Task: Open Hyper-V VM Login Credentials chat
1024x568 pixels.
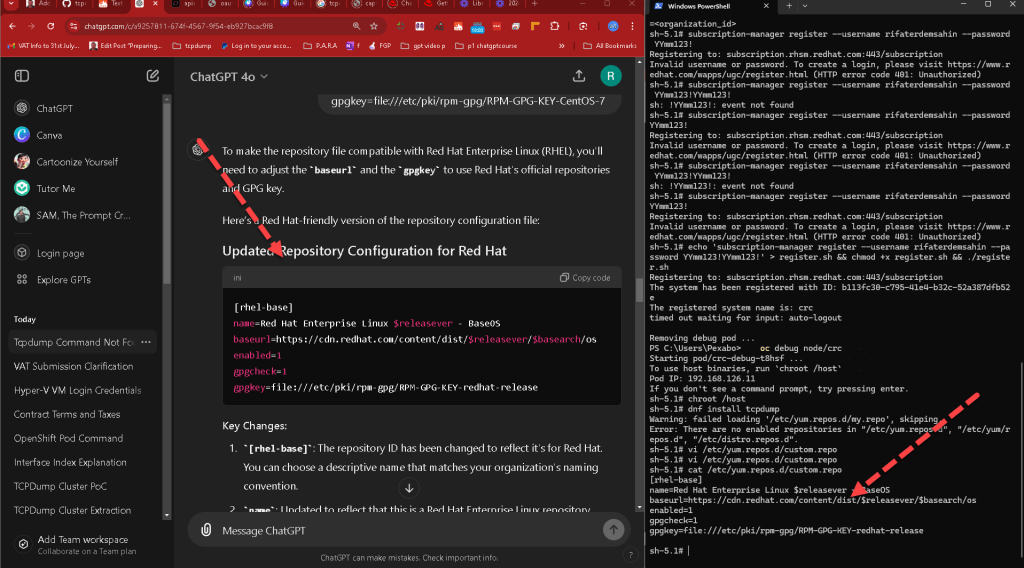Action: tap(78, 390)
